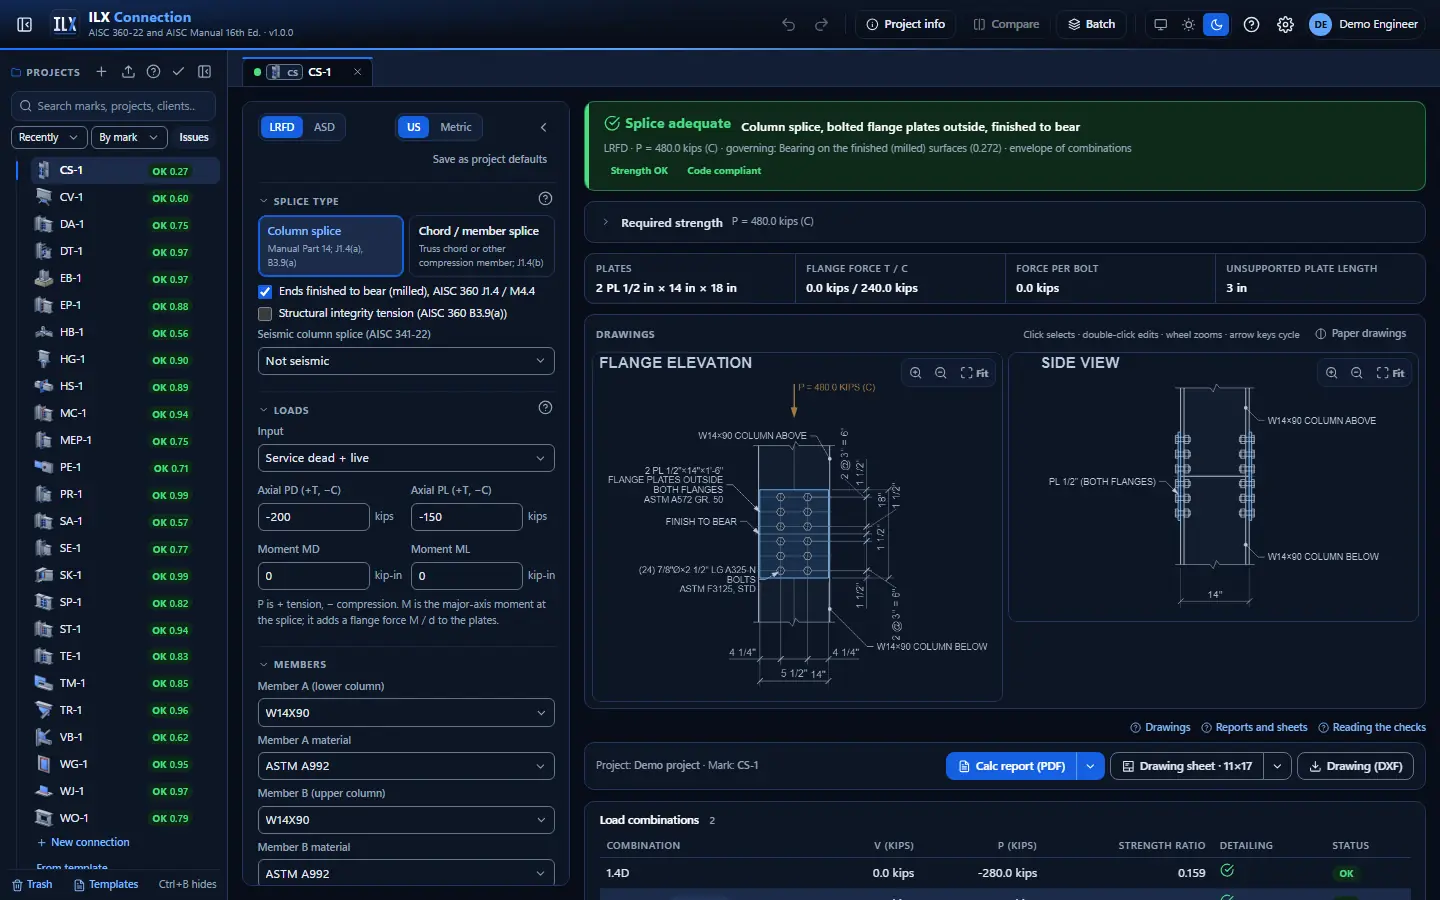Select the system display theme icon
The image size is (1440, 900).
tap(1160, 24)
